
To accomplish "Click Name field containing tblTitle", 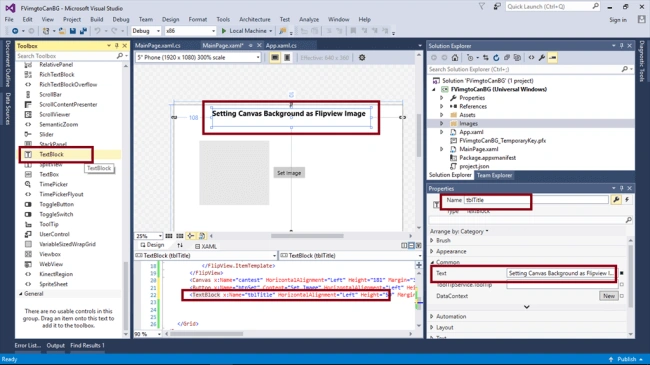I will click(x=536, y=200).
